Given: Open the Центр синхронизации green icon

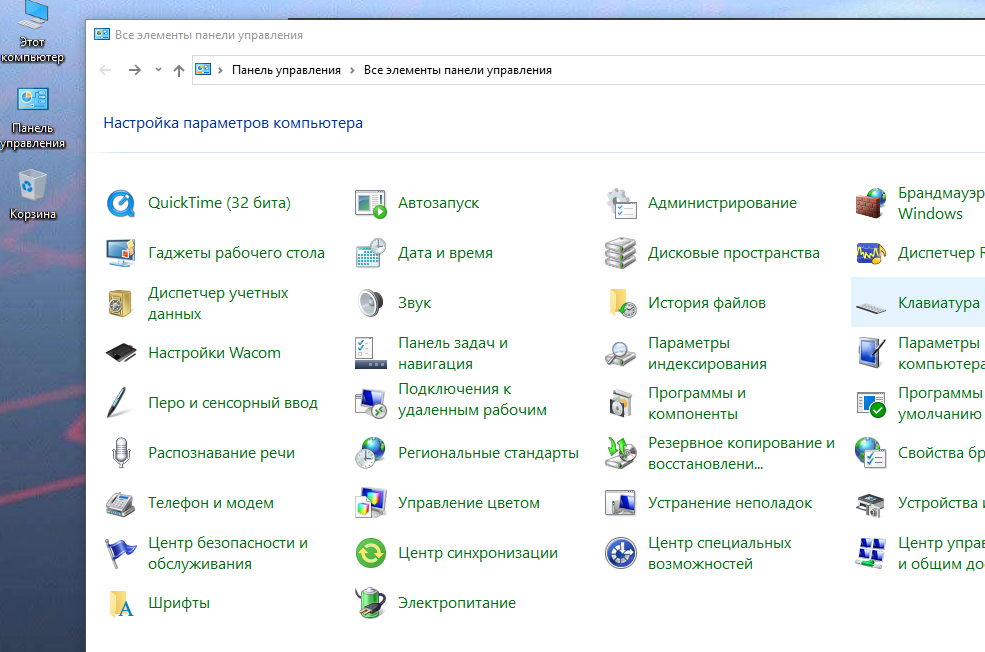Looking at the screenshot, I should coord(371,553).
